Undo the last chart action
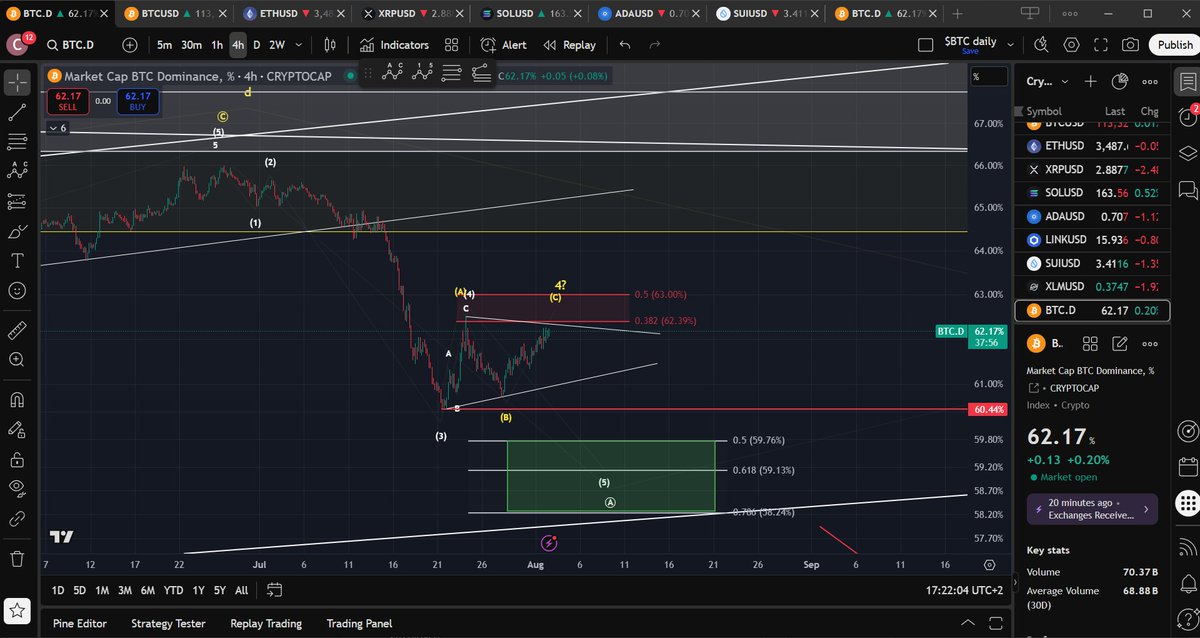The height and width of the screenshot is (638, 1200). point(625,45)
